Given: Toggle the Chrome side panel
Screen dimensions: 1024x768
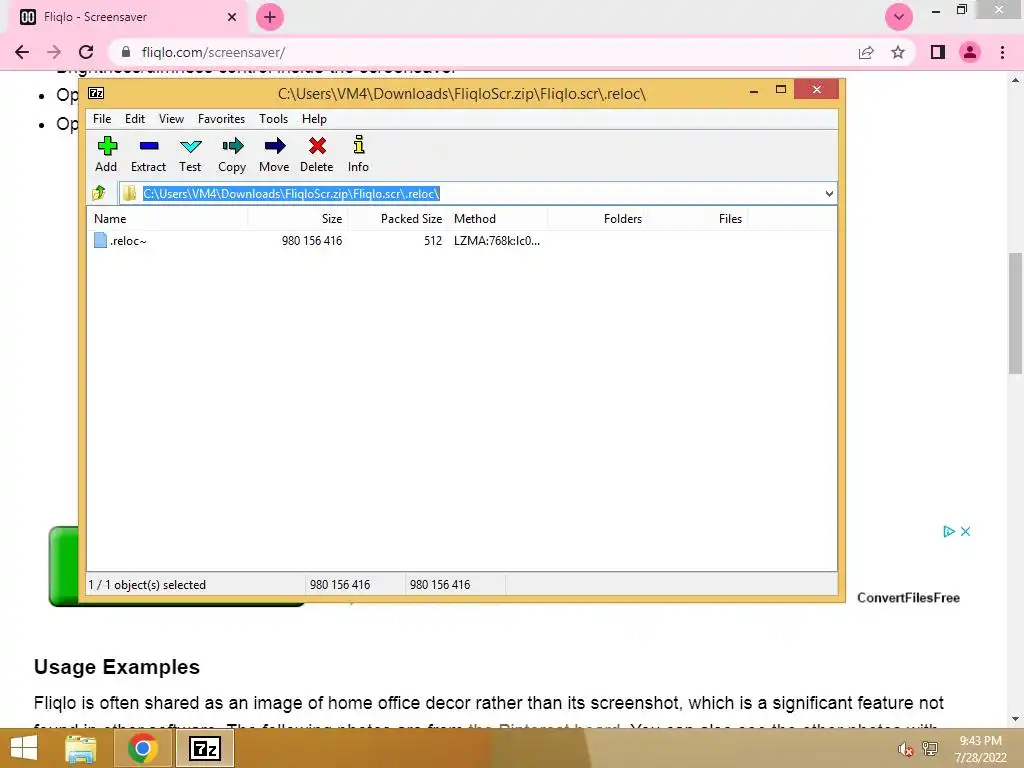Looking at the screenshot, I should pyautogui.click(x=938, y=52).
